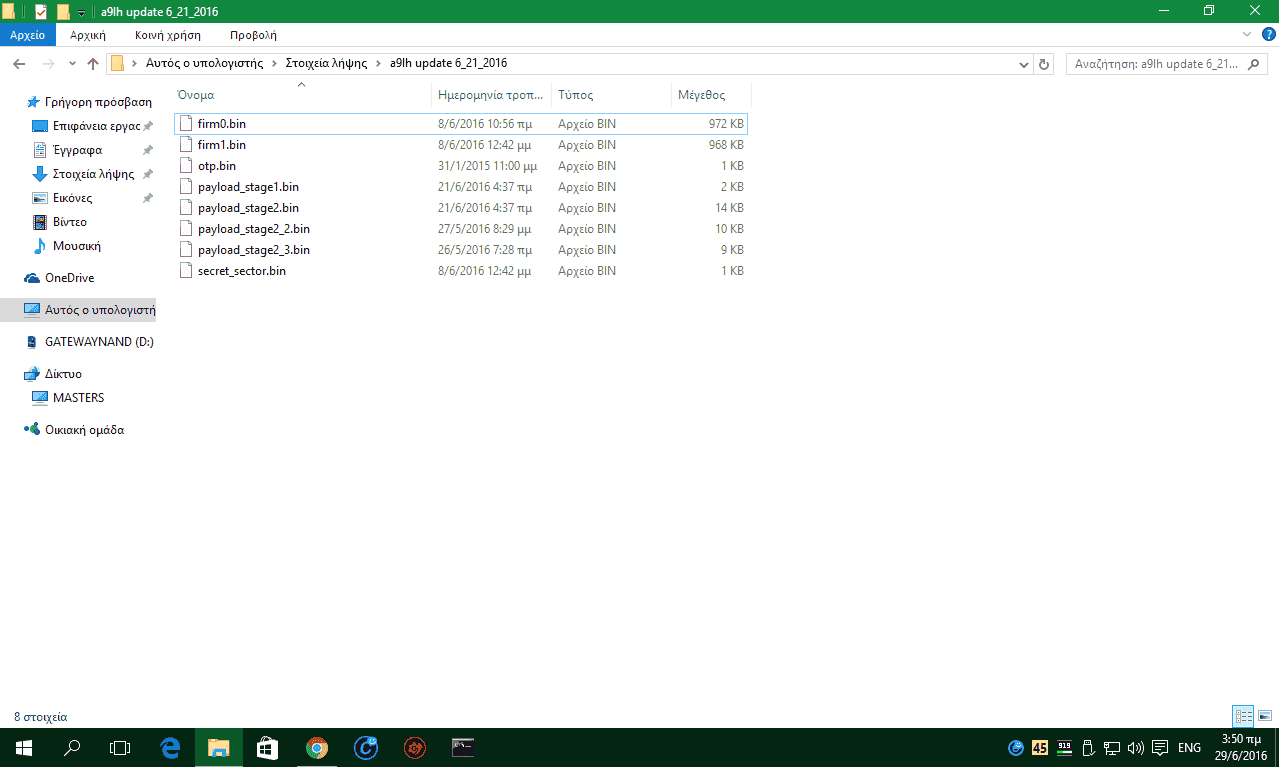Image resolution: width=1279 pixels, height=767 pixels.
Task: Click the search magnifier icon
Action: (x=1254, y=63)
